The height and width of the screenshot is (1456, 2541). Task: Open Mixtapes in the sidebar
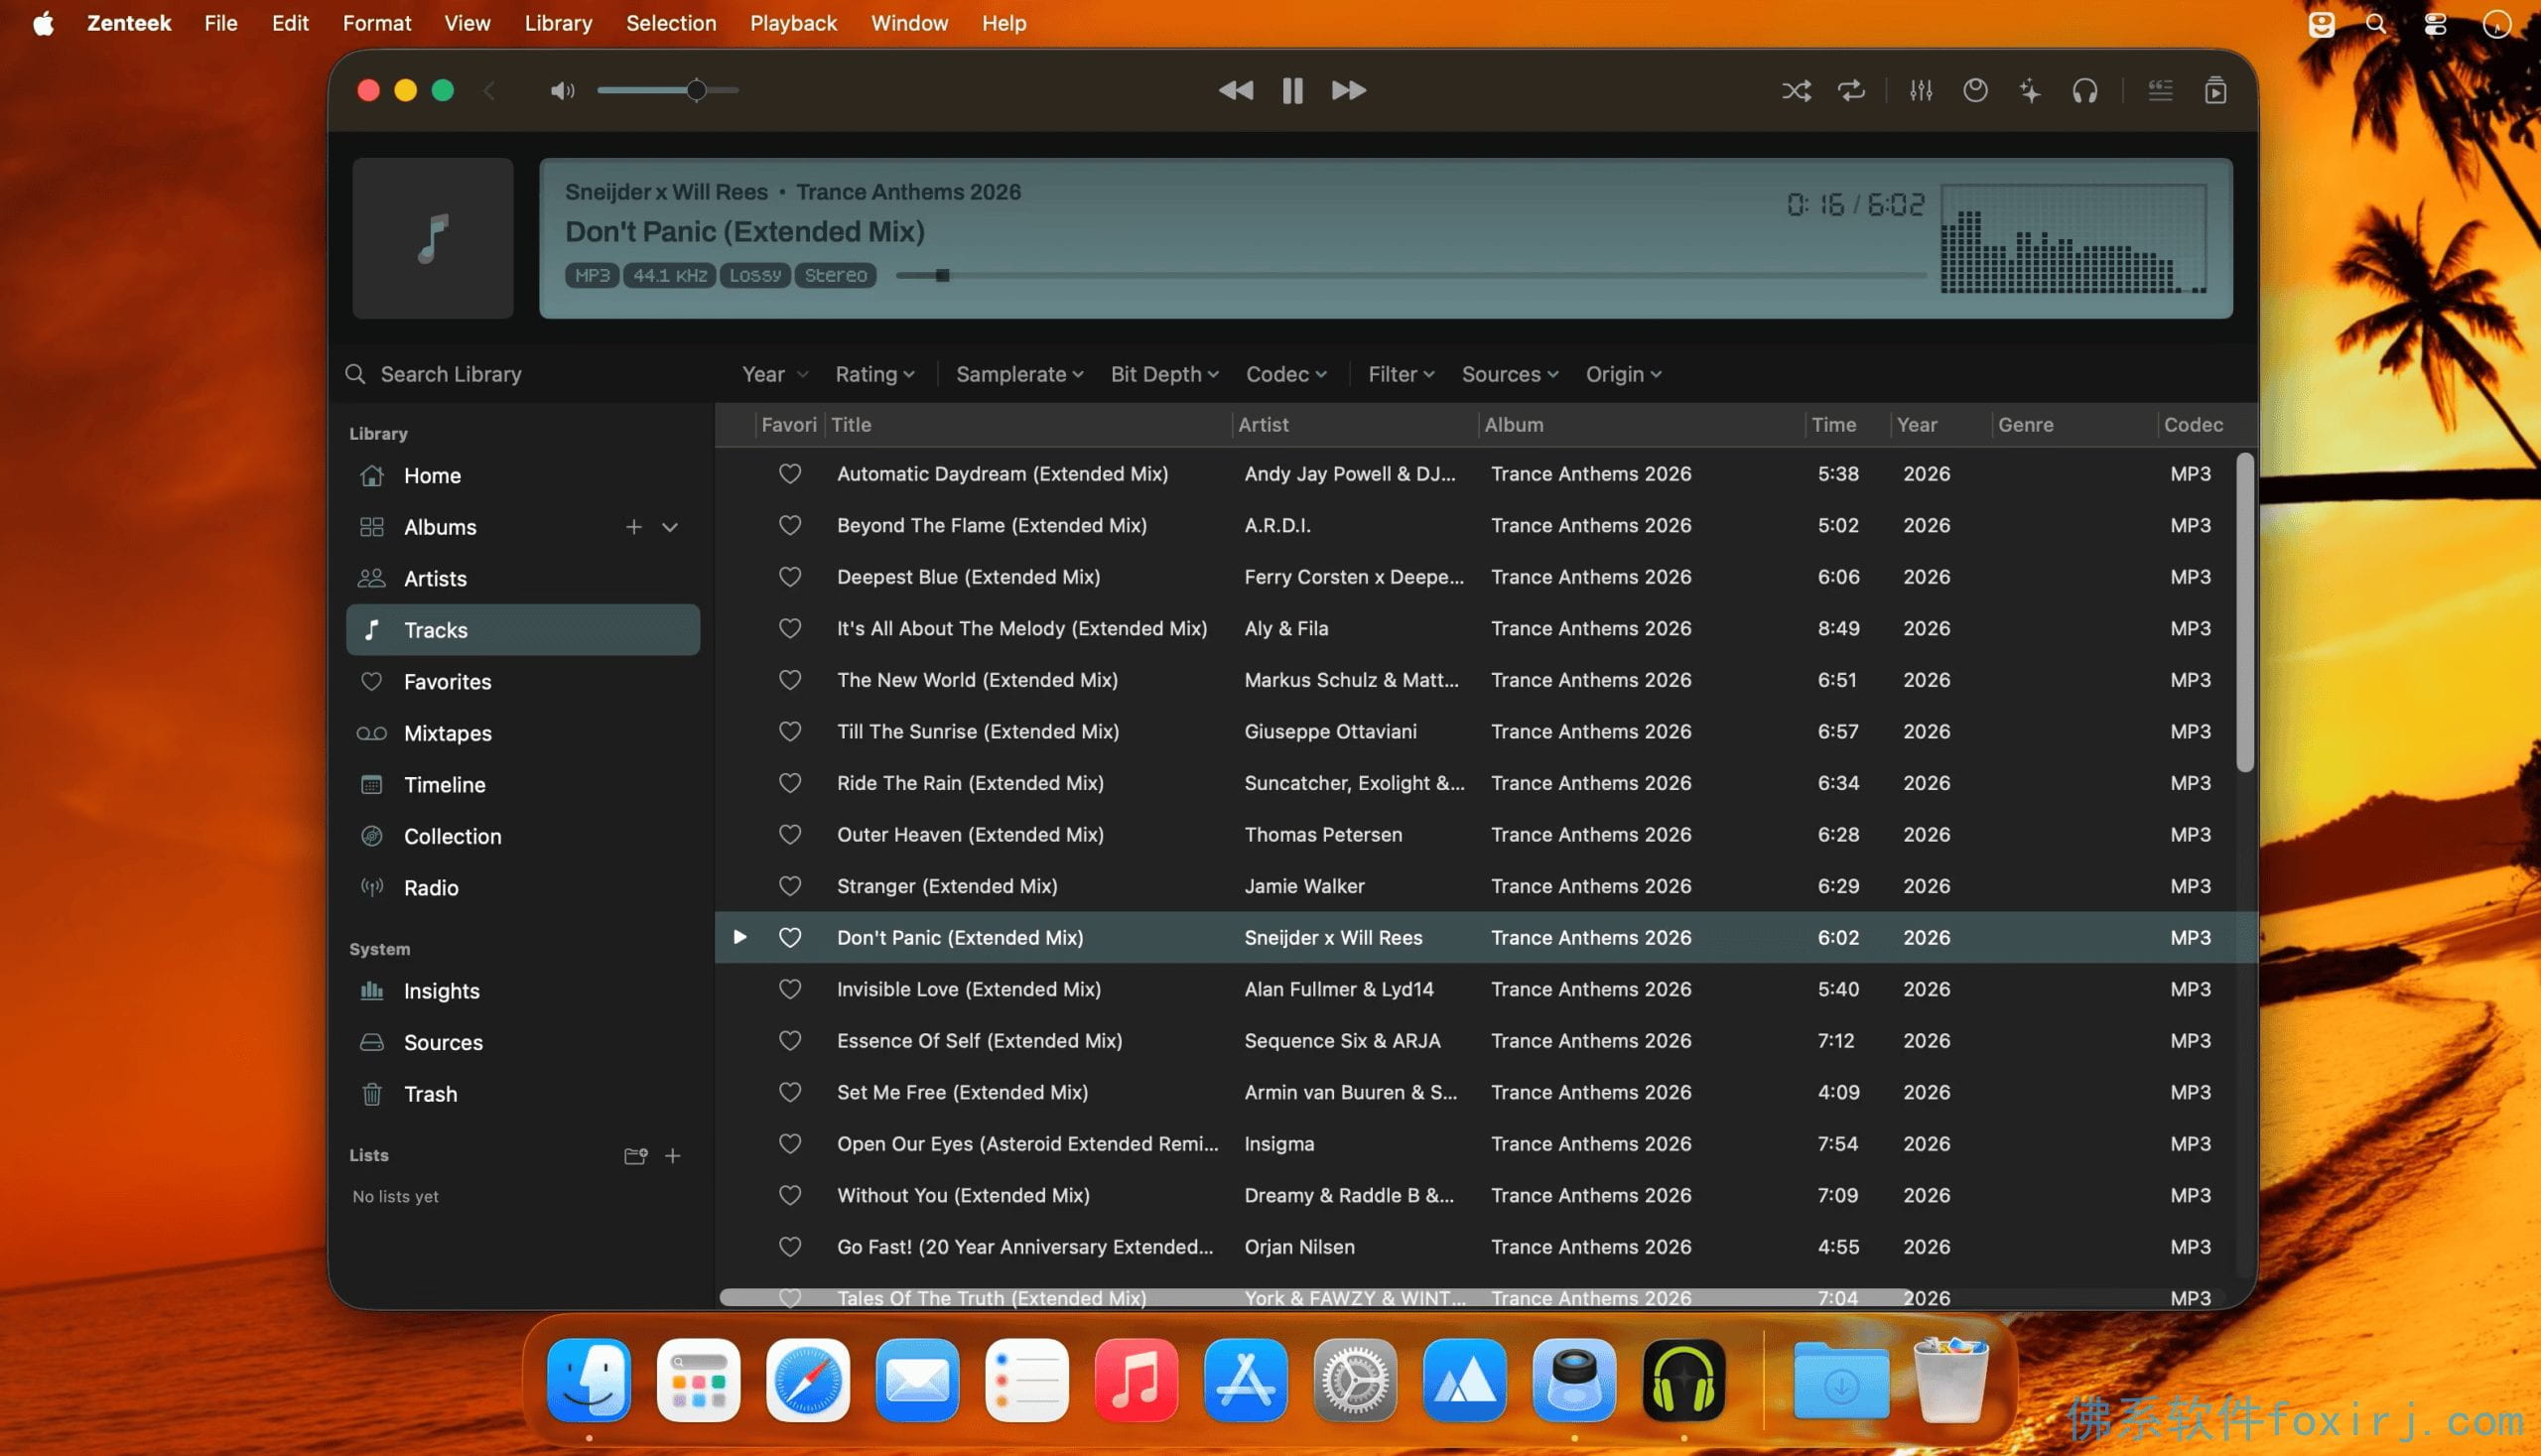(x=523, y=733)
